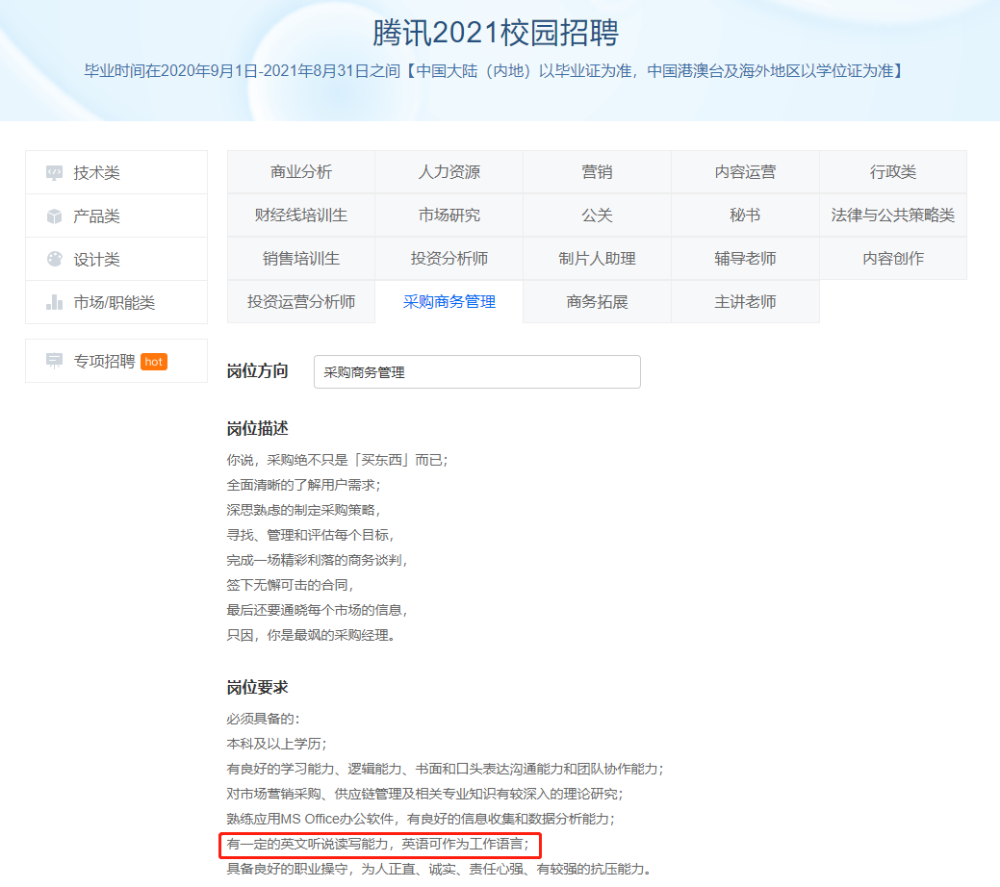Select the 制片人助理 position tab

point(597,259)
